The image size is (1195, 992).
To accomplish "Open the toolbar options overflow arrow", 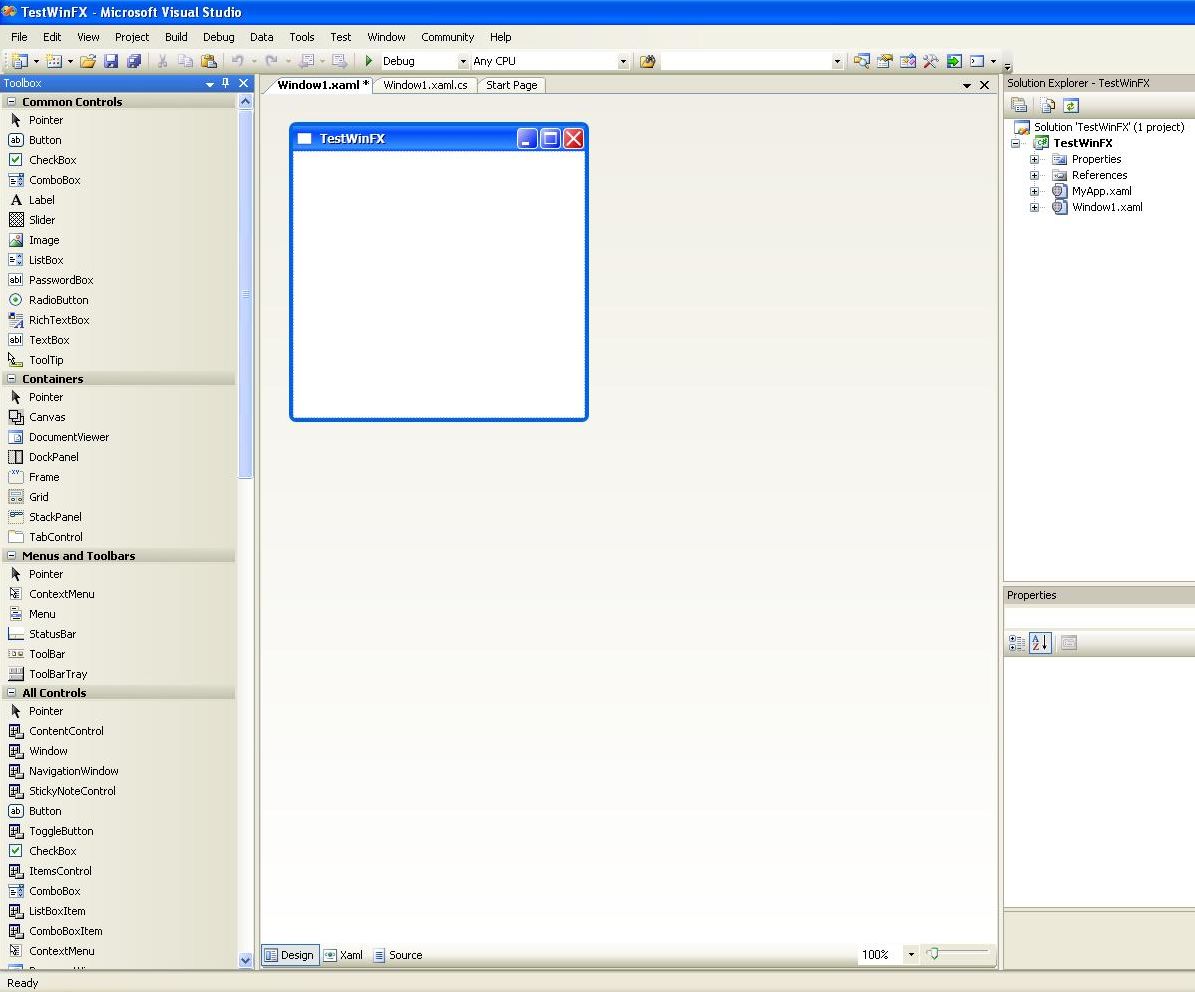I will [1008, 66].
